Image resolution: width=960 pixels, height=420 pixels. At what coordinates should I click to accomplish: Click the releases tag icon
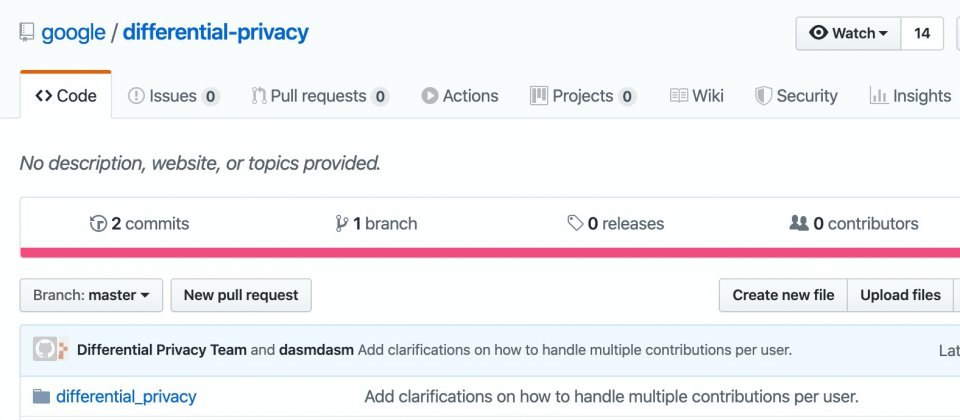[x=575, y=223]
